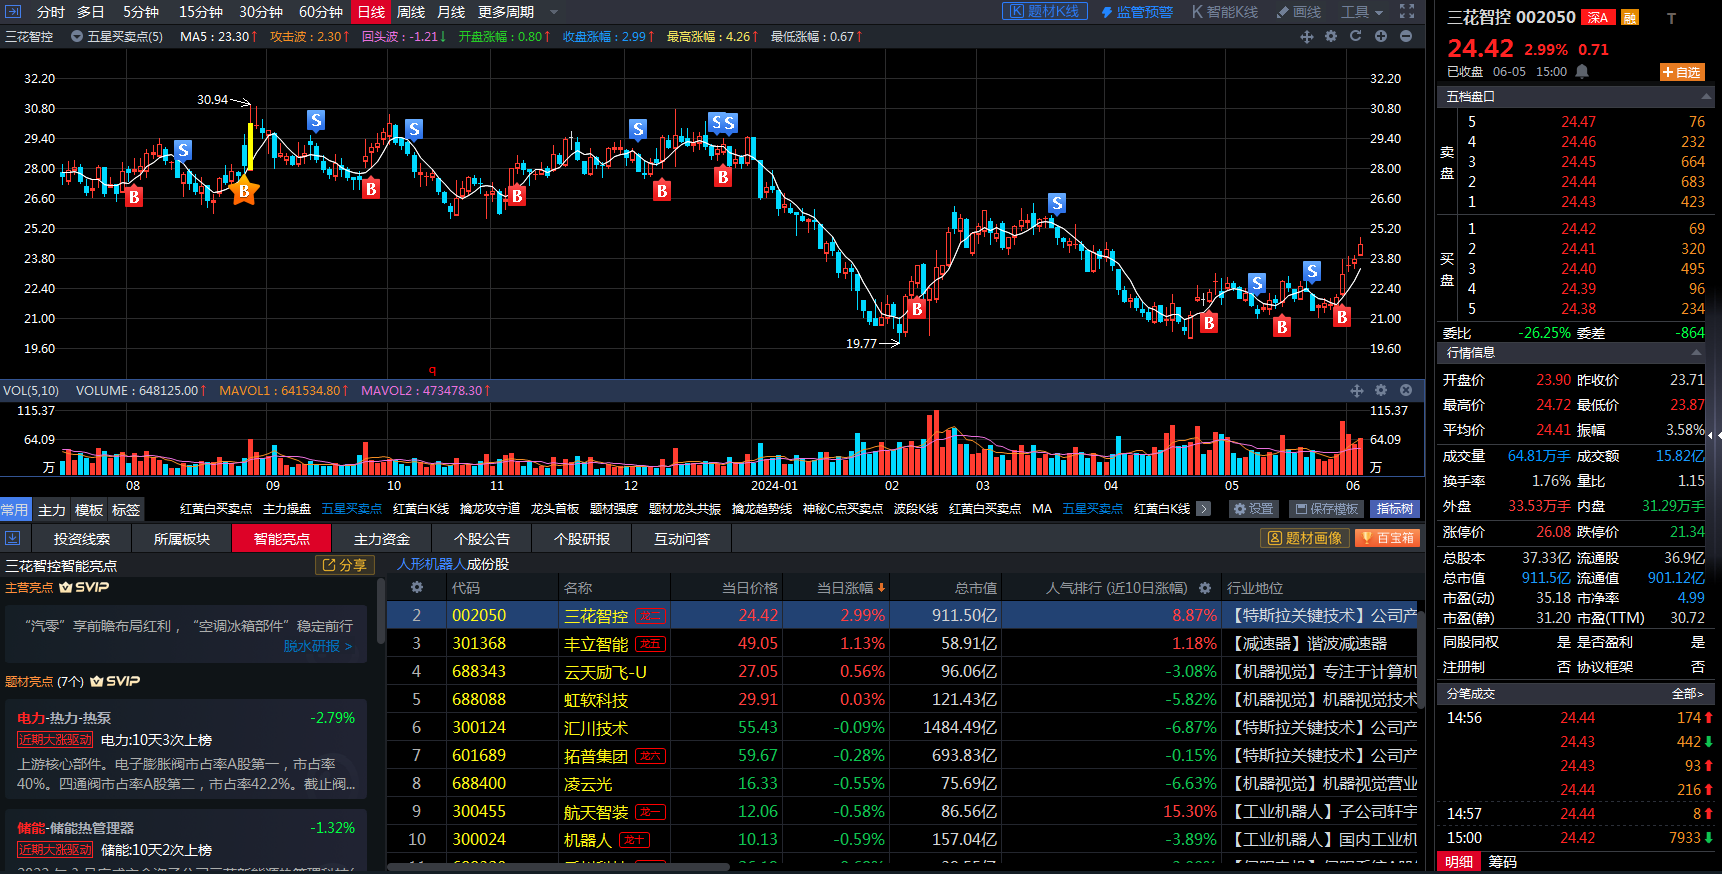
Task: Open 主力资金 tab
Action: point(382,539)
